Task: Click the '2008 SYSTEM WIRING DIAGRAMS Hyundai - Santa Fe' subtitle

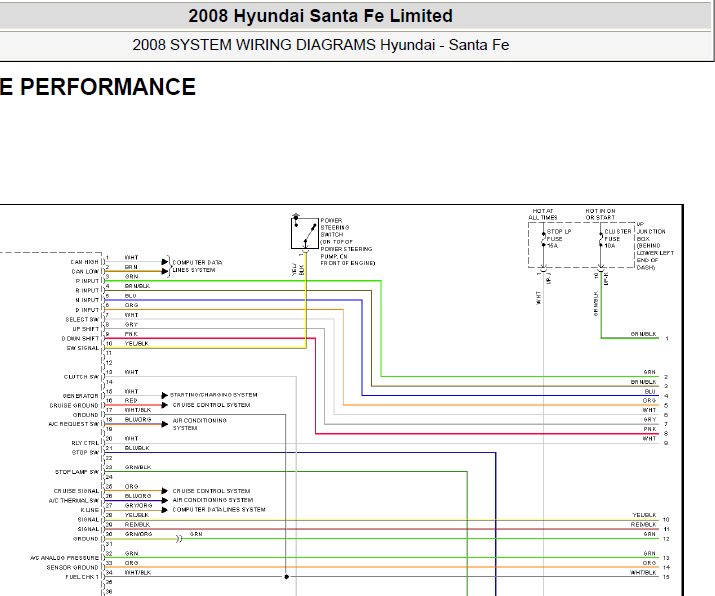Action: [321, 45]
